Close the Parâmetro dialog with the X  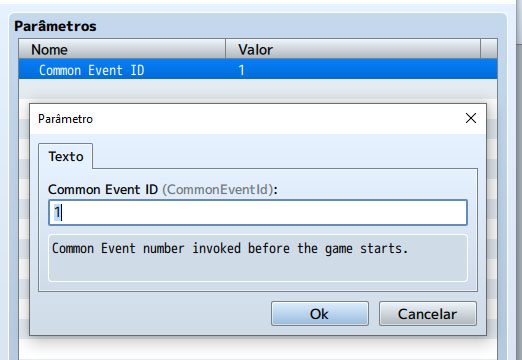471,118
